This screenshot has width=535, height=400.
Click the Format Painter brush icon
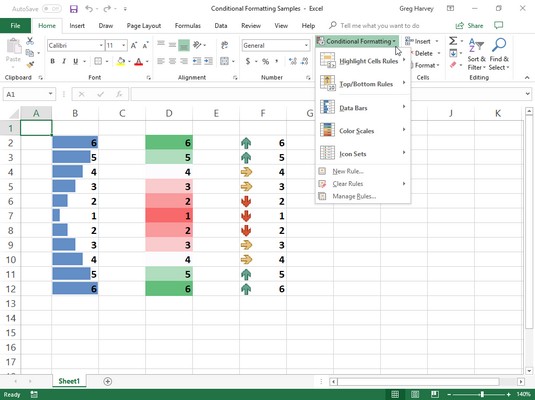[x=30, y=65]
